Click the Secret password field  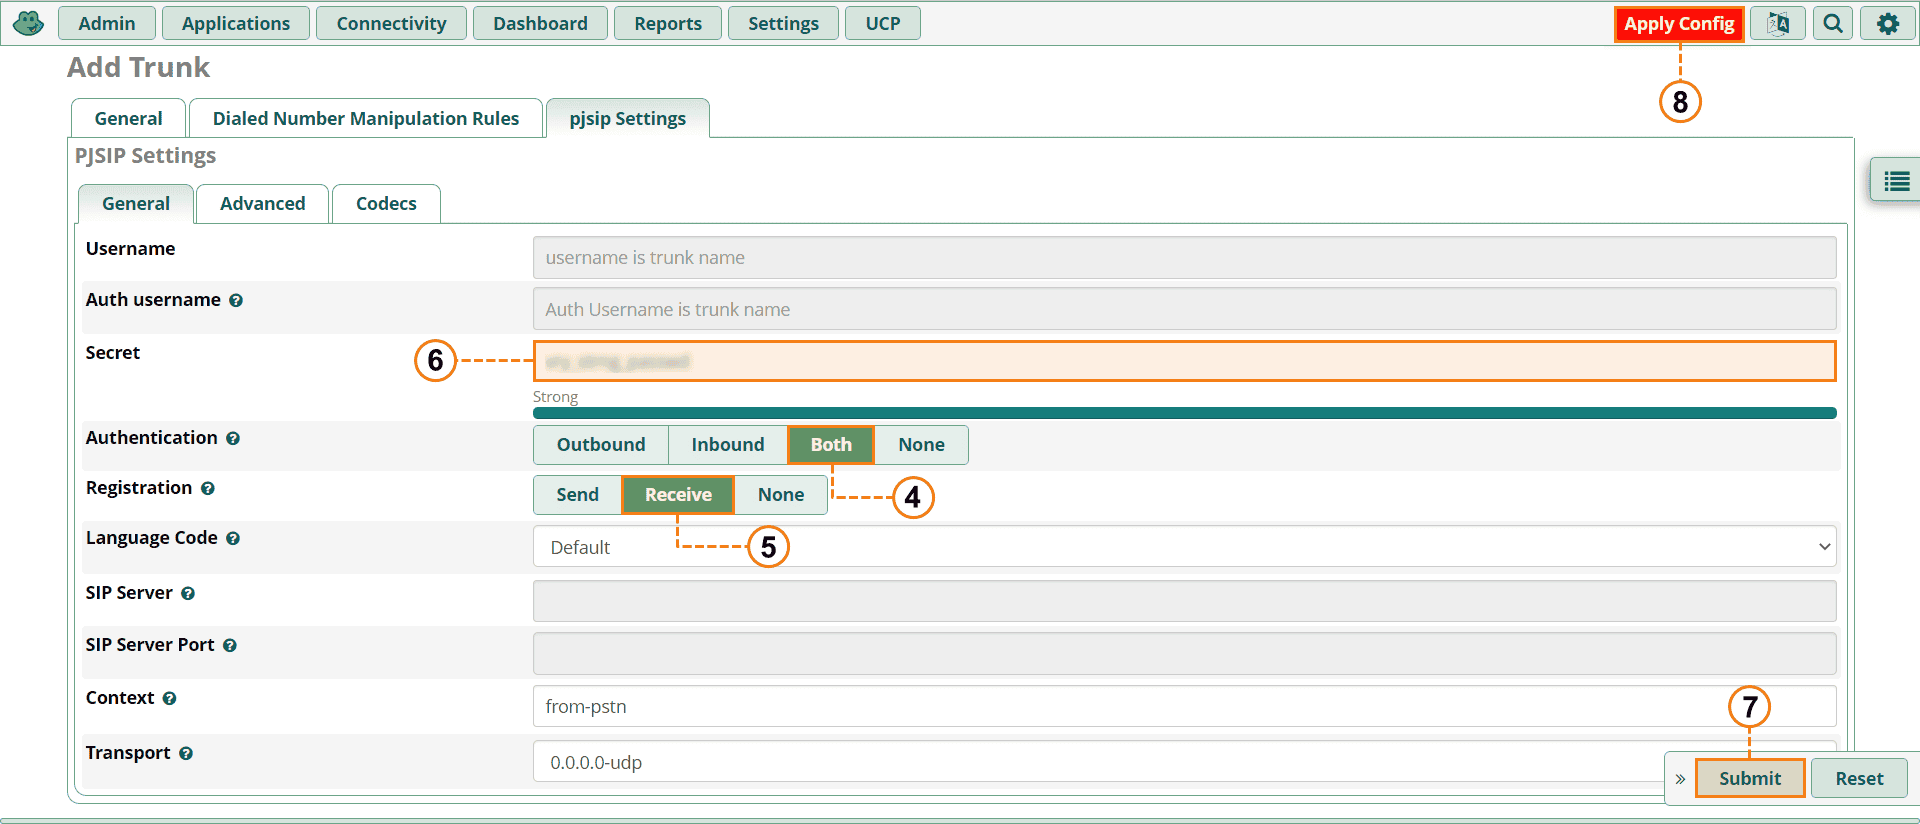[x=1184, y=361]
